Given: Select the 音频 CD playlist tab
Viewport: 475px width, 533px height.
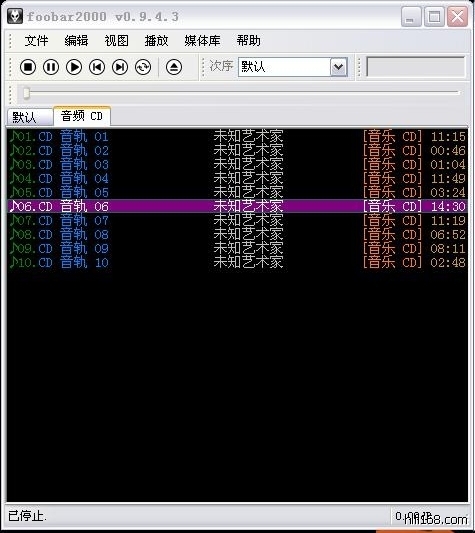Looking at the screenshot, I should click(x=82, y=116).
